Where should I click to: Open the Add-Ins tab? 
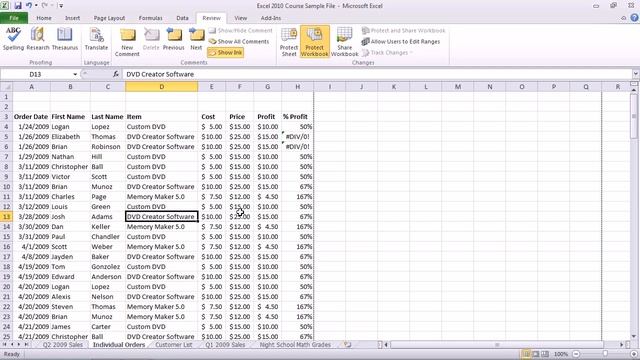[271, 18]
